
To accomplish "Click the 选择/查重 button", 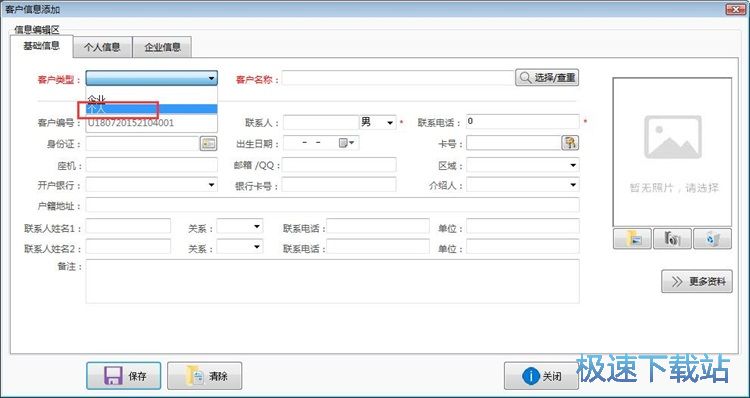I will (547, 77).
